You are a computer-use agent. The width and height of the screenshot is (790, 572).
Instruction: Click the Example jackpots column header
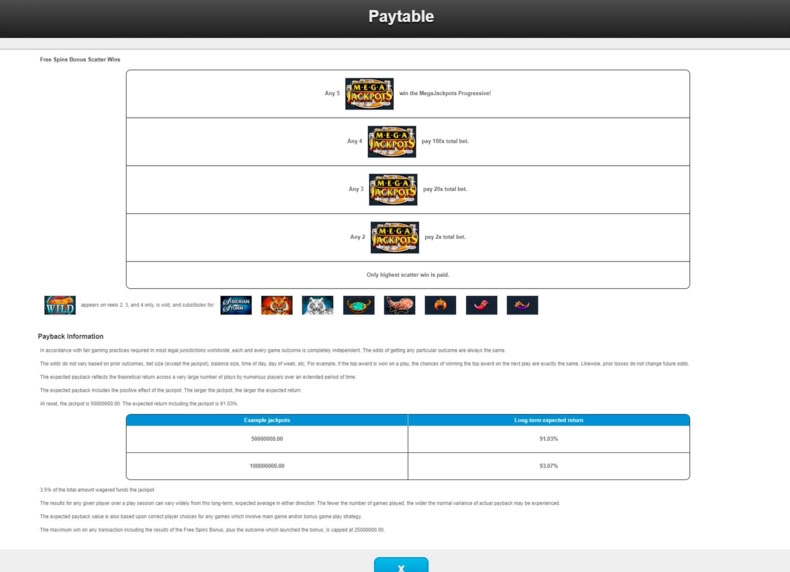point(267,420)
